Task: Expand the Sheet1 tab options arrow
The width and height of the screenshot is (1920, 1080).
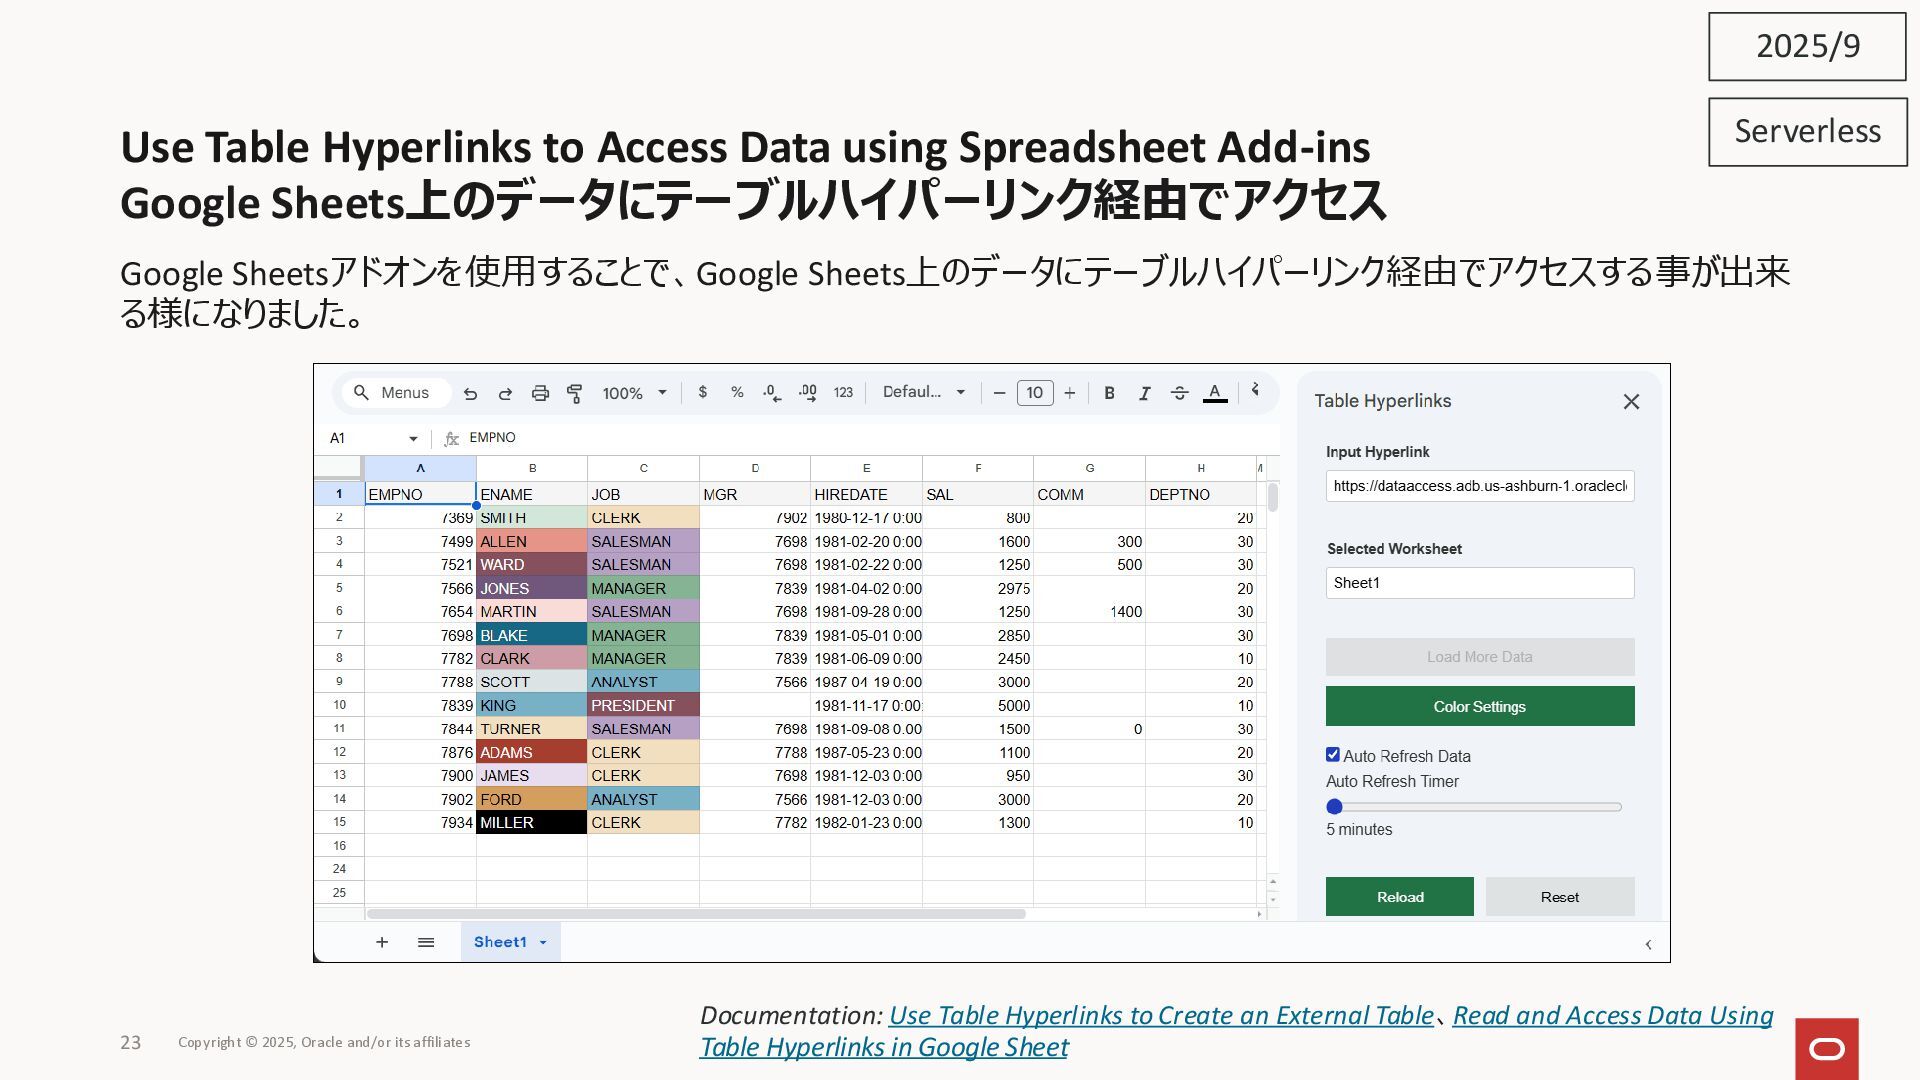Action: click(x=543, y=943)
